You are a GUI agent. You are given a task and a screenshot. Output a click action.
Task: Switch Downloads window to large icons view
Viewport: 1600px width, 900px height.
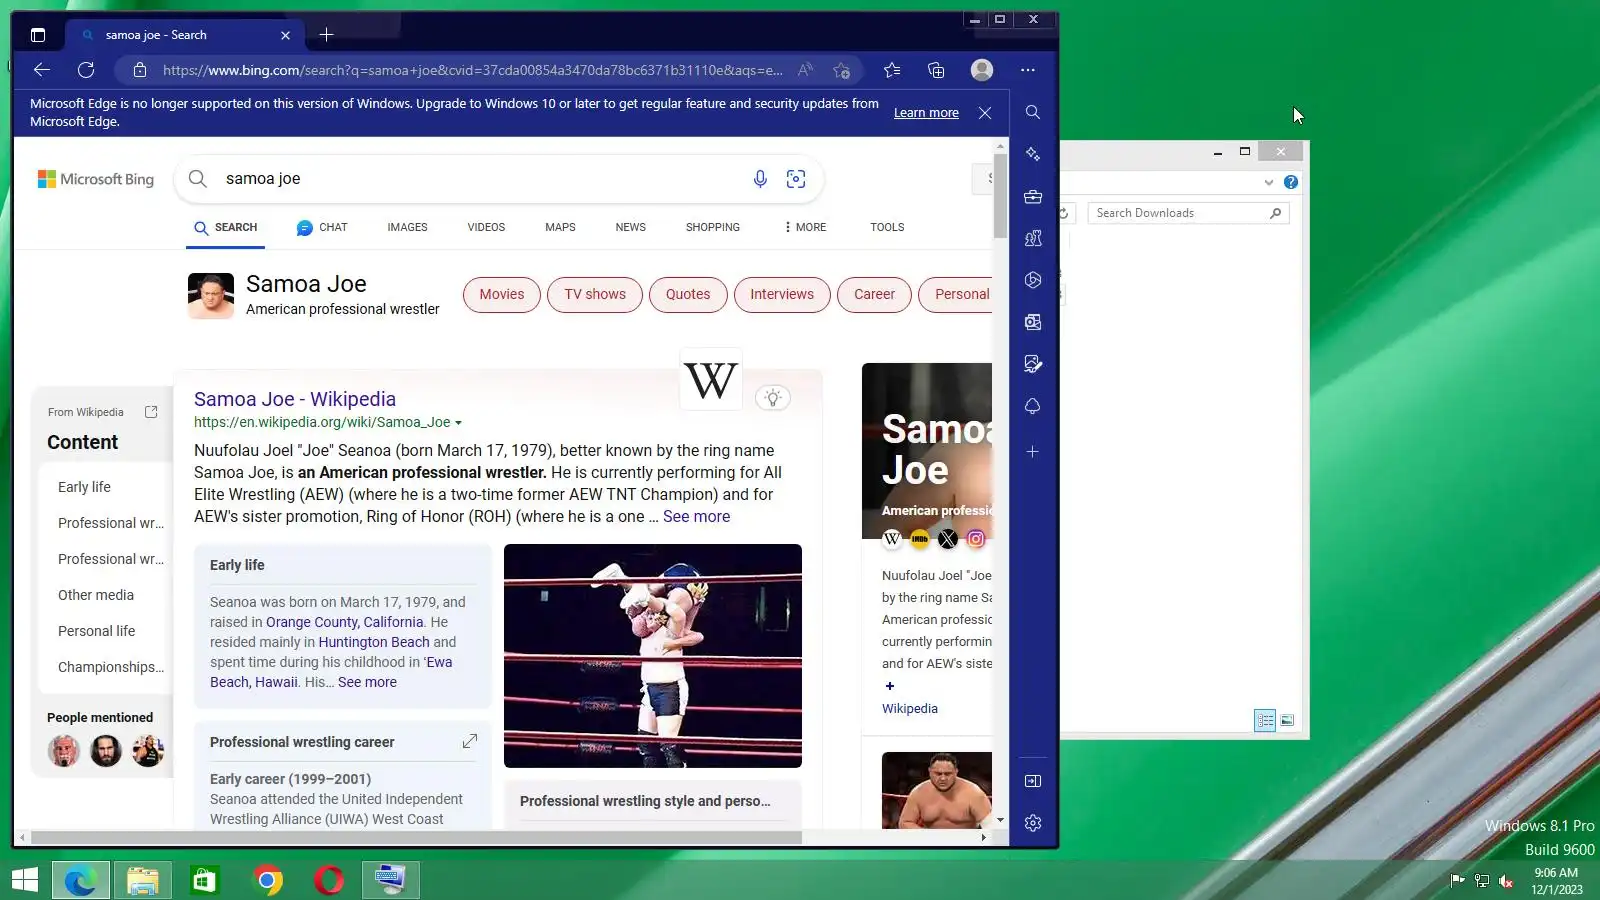(1287, 720)
